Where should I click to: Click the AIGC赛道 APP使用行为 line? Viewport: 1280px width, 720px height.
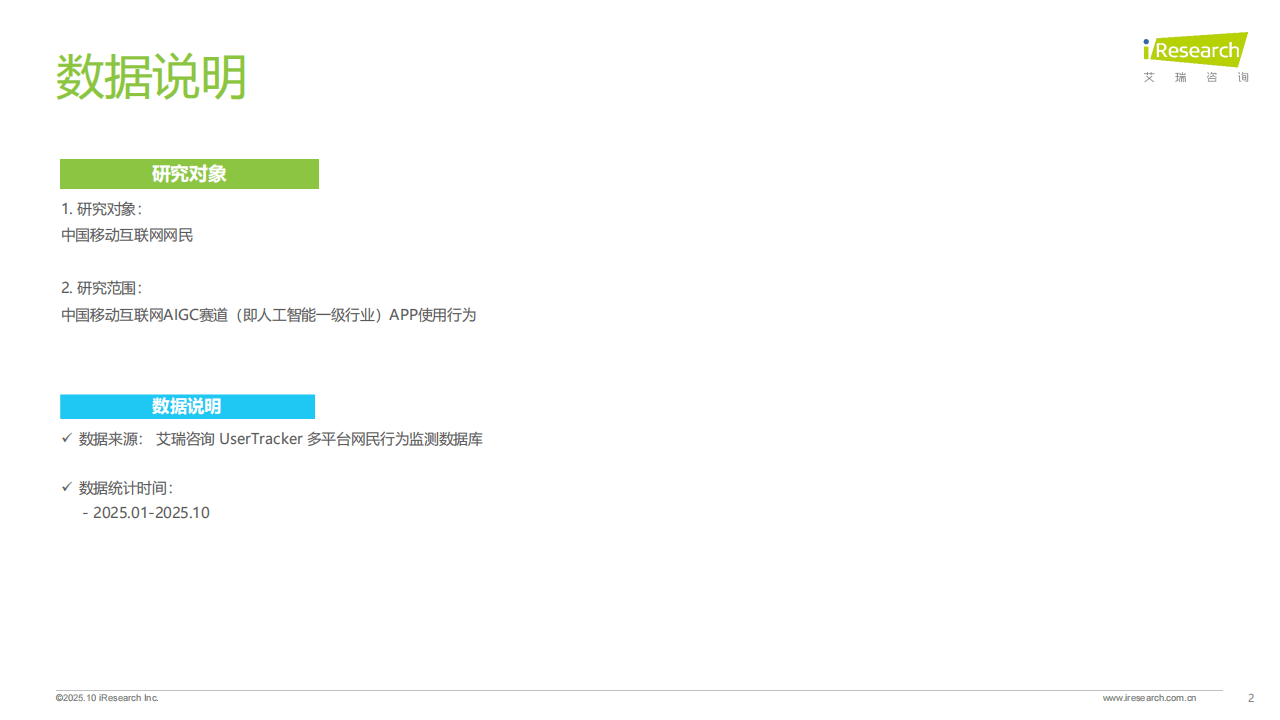pyautogui.click(x=269, y=315)
